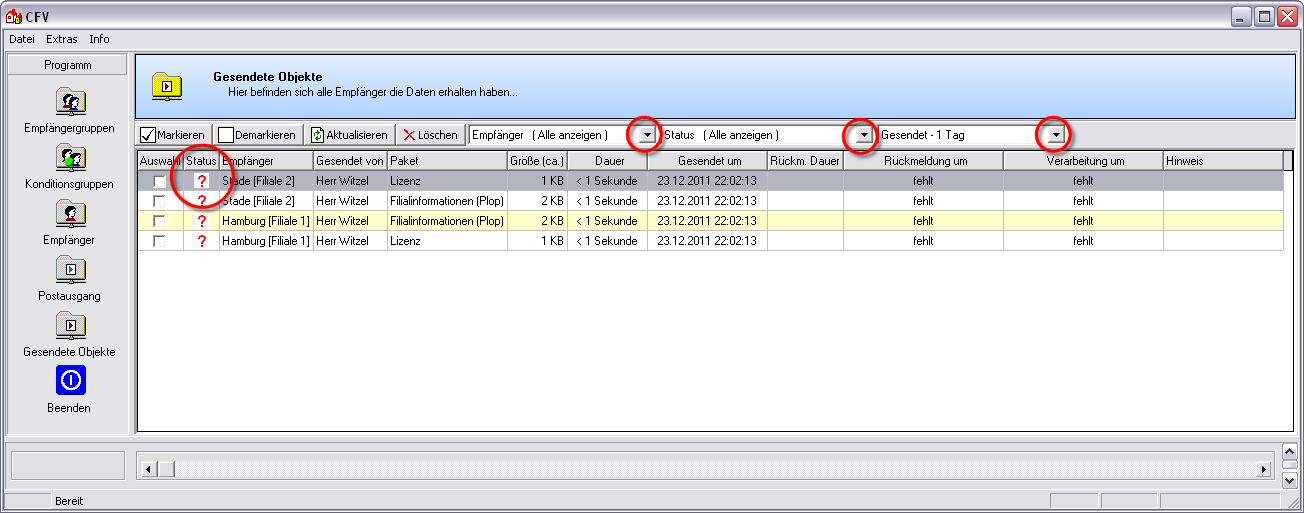1304x513 pixels.
Task: Click red question mark status in first row
Action: [x=201, y=181]
